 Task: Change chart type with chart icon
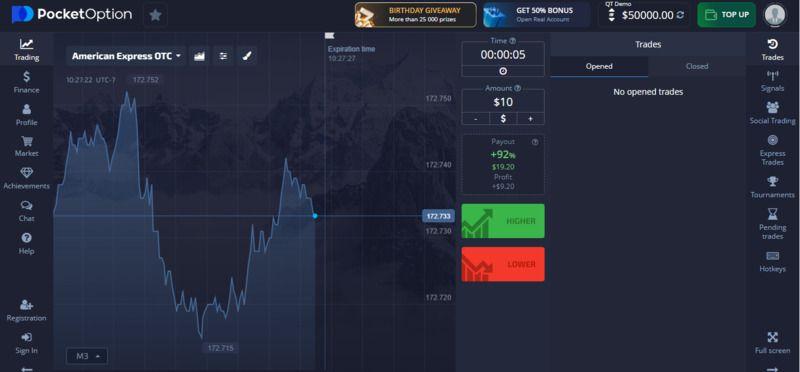[x=199, y=56]
